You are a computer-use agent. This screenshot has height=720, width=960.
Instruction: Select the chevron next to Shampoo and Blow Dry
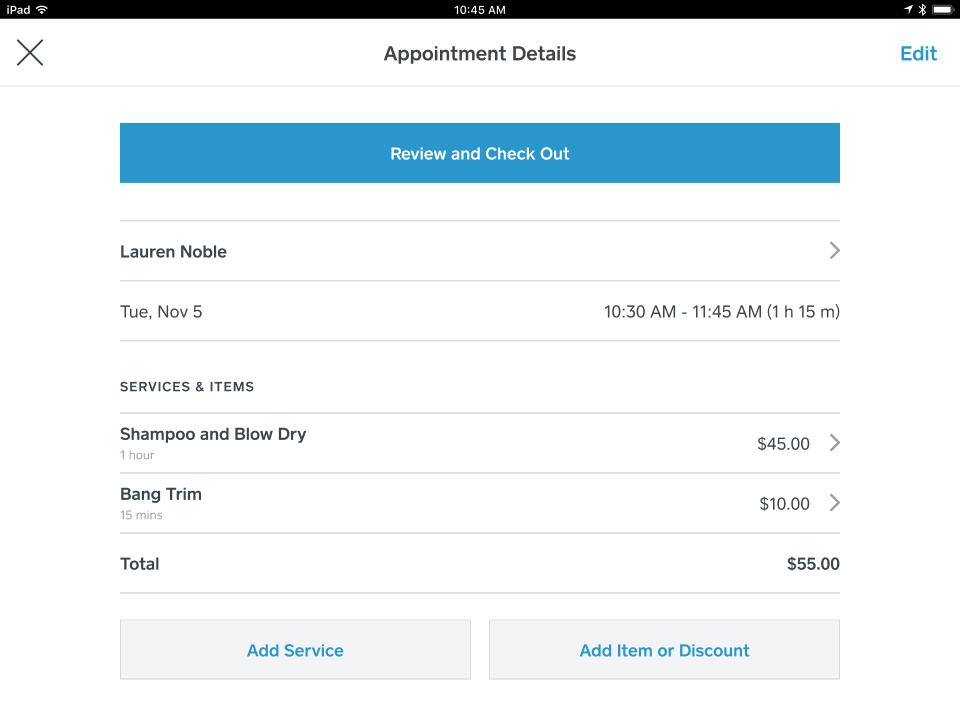pyautogui.click(x=834, y=443)
